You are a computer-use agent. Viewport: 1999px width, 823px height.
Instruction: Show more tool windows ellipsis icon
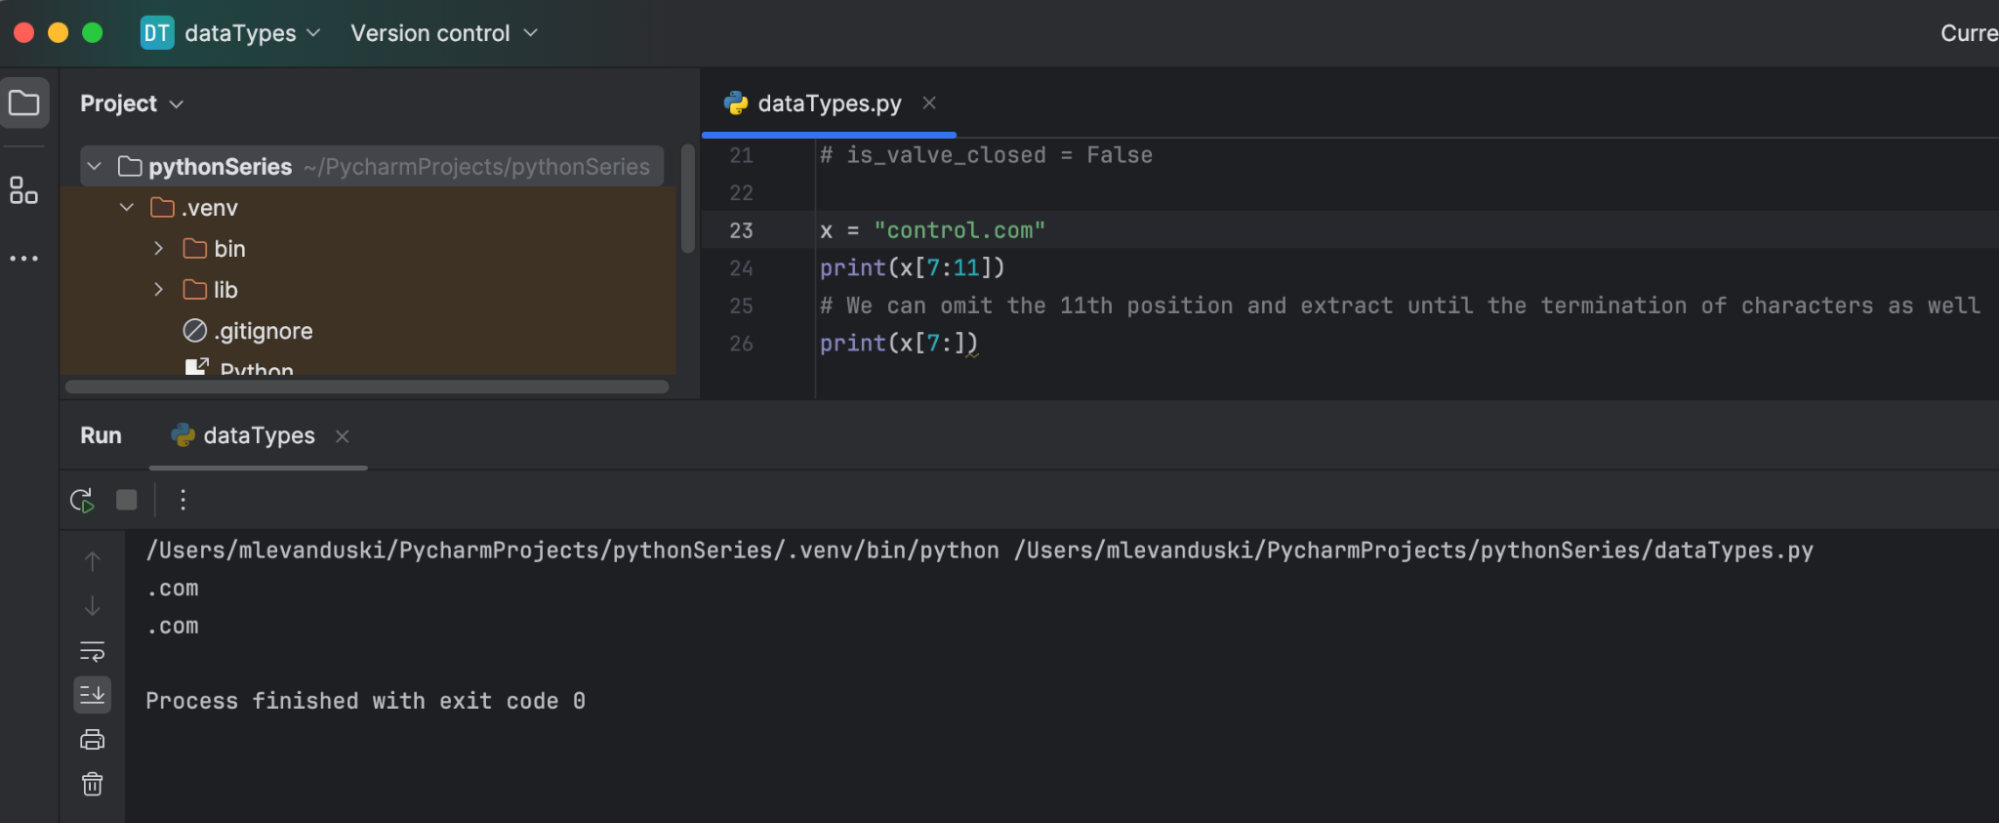tap(24, 258)
